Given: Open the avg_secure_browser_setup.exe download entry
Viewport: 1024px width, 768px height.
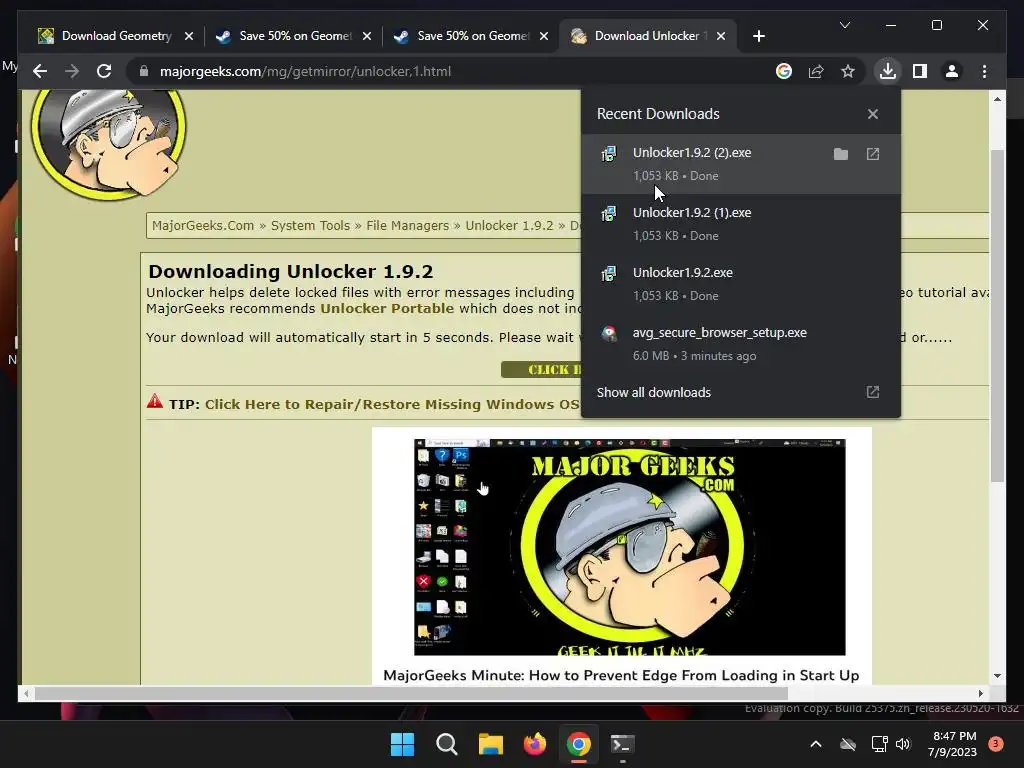Looking at the screenshot, I should (x=741, y=344).
